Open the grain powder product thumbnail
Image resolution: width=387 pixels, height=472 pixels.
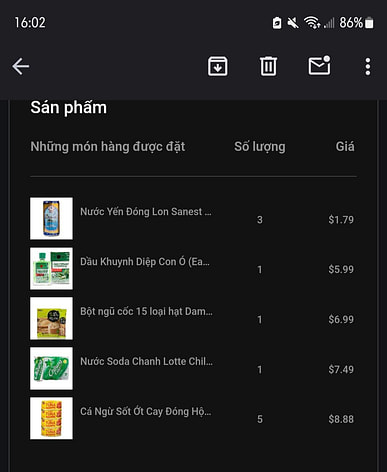coord(51,318)
